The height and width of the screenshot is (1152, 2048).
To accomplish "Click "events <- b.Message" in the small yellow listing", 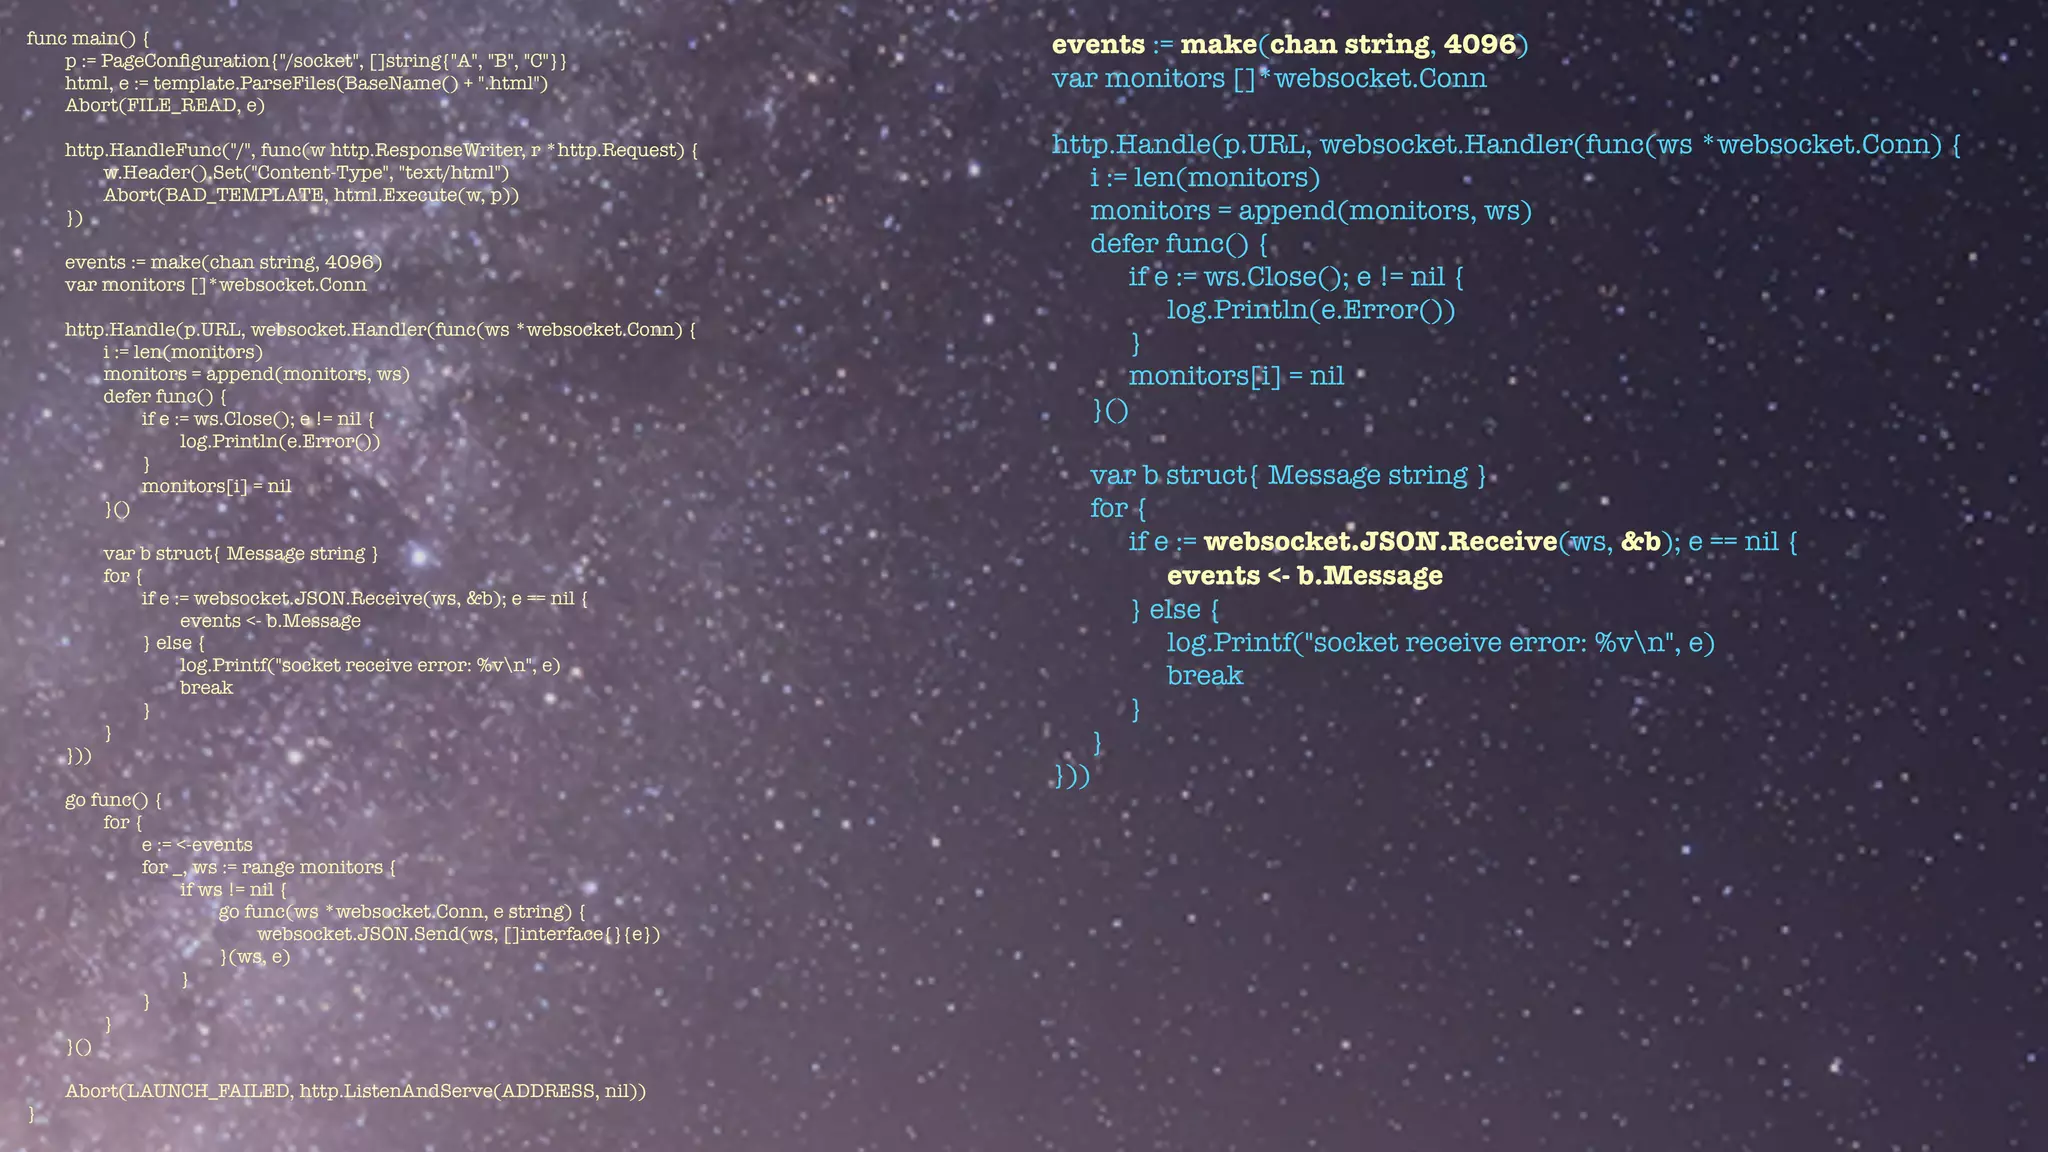I will click(x=270, y=620).
